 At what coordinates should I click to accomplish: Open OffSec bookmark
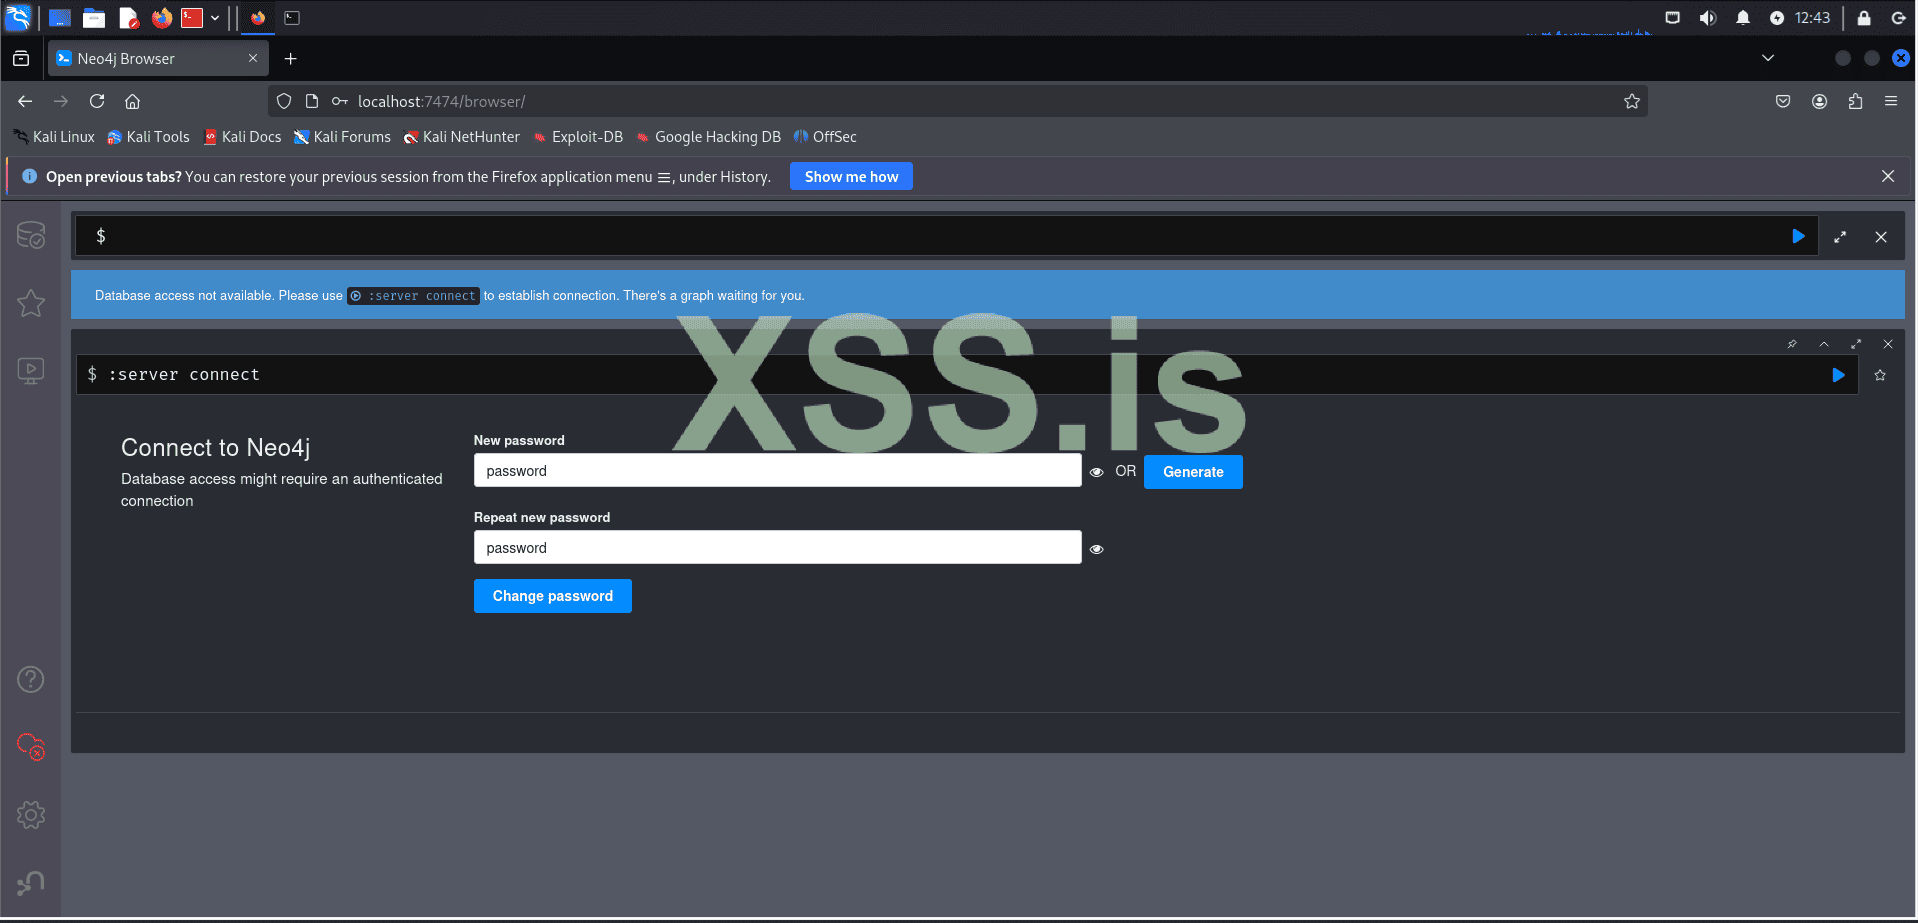click(825, 137)
